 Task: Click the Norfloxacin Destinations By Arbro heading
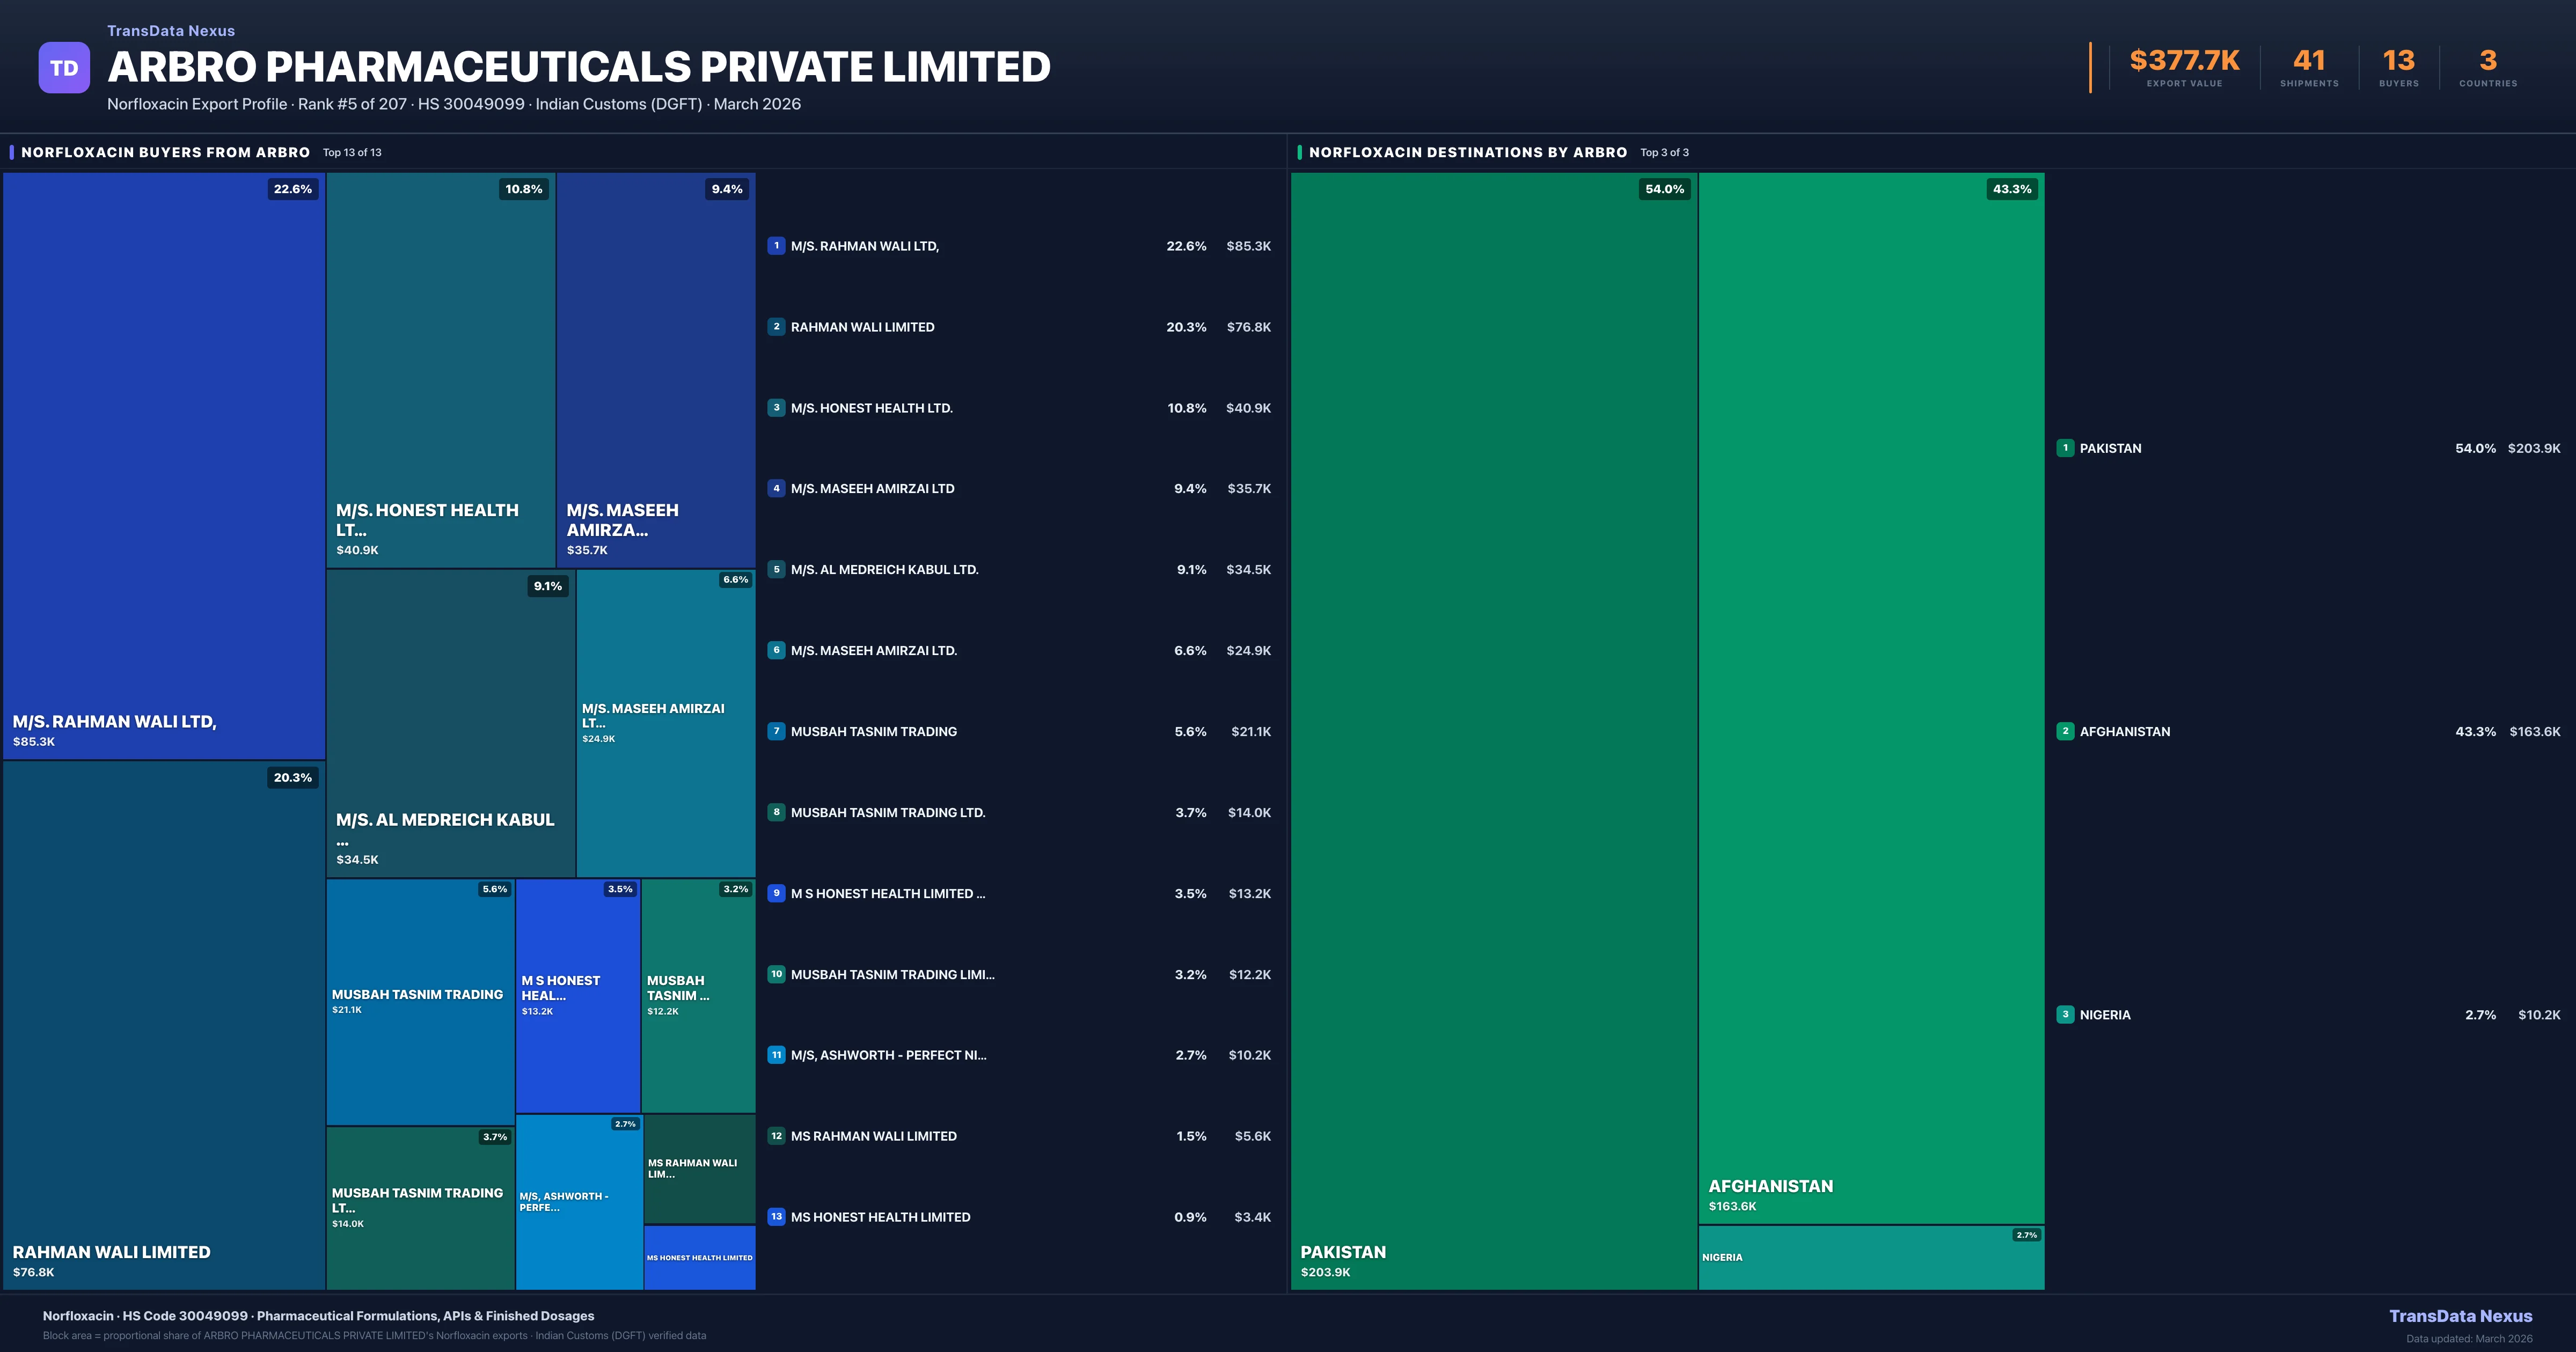(x=1468, y=153)
